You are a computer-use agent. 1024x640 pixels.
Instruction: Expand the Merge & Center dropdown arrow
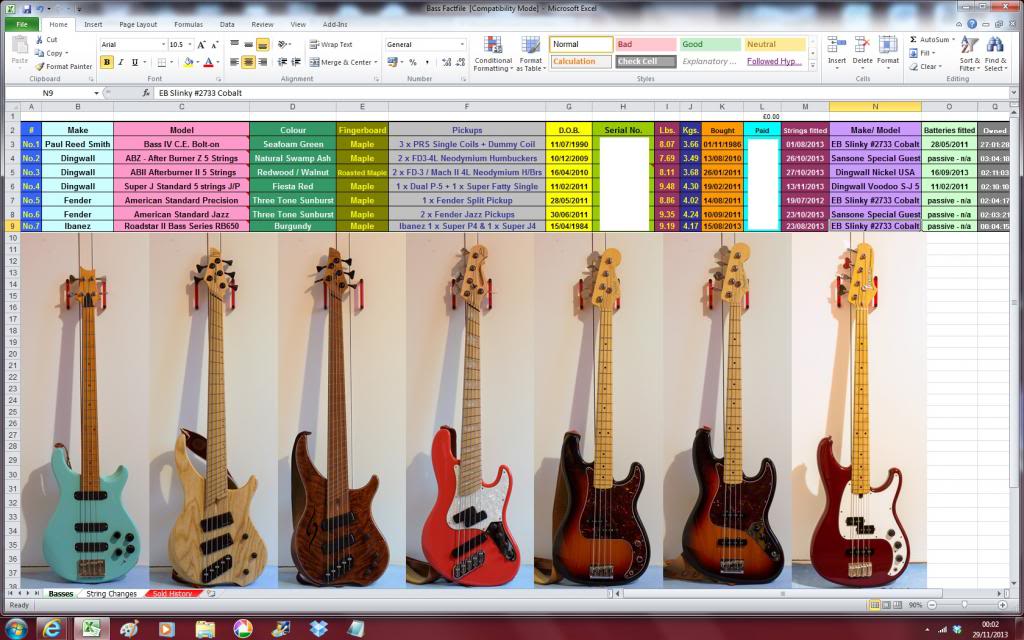pos(376,62)
